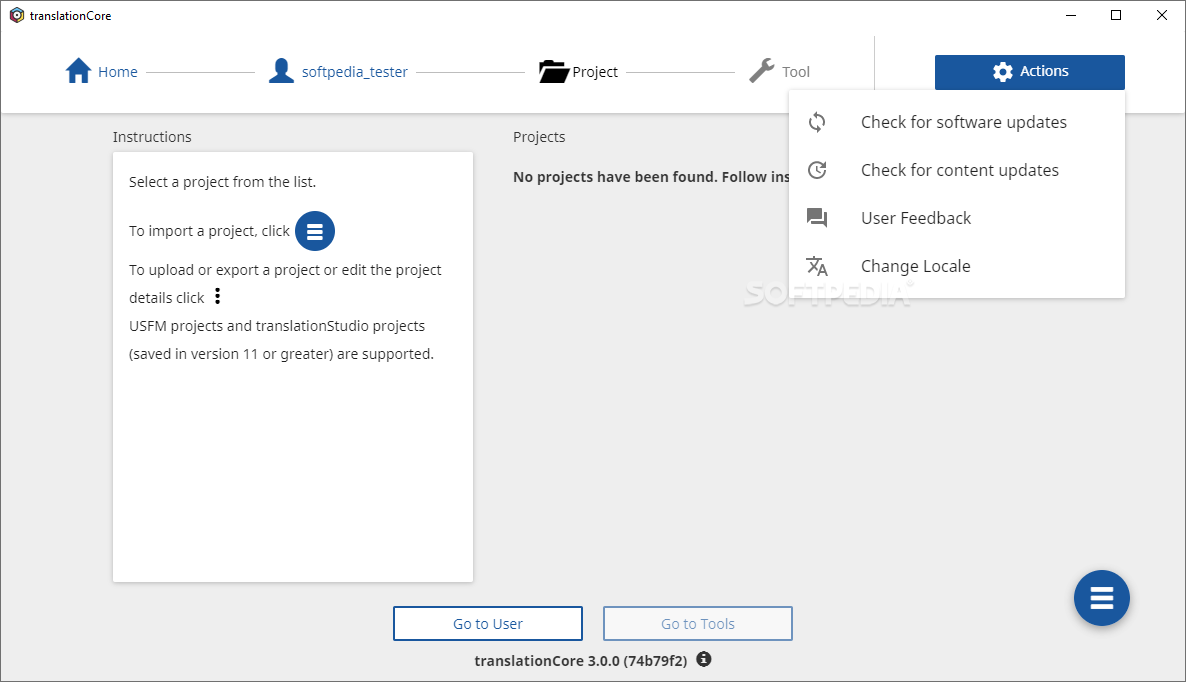Image resolution: width=1186 pixels, height=682 pixels.
Task: Click the translationCore 3.0.0 version text
Action: [x=580, y=661]
